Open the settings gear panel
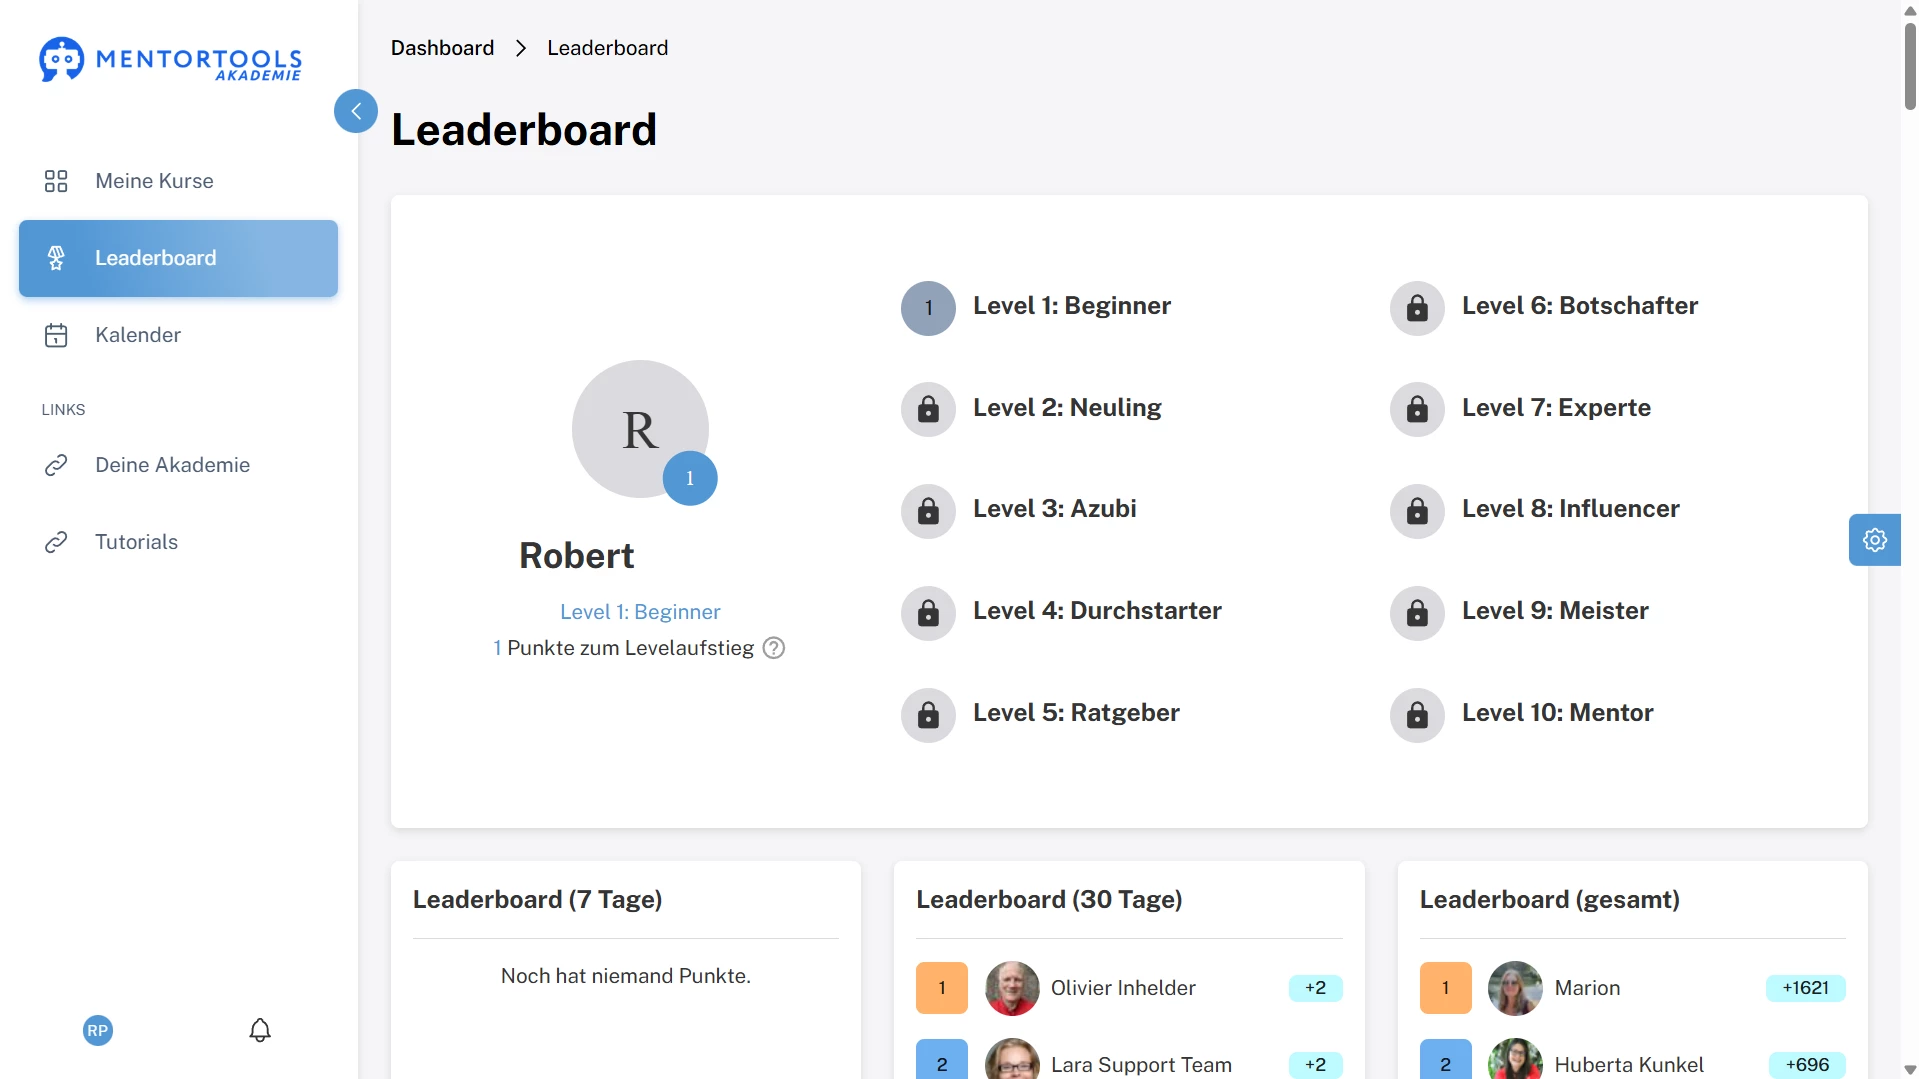 click(1874, 540)
